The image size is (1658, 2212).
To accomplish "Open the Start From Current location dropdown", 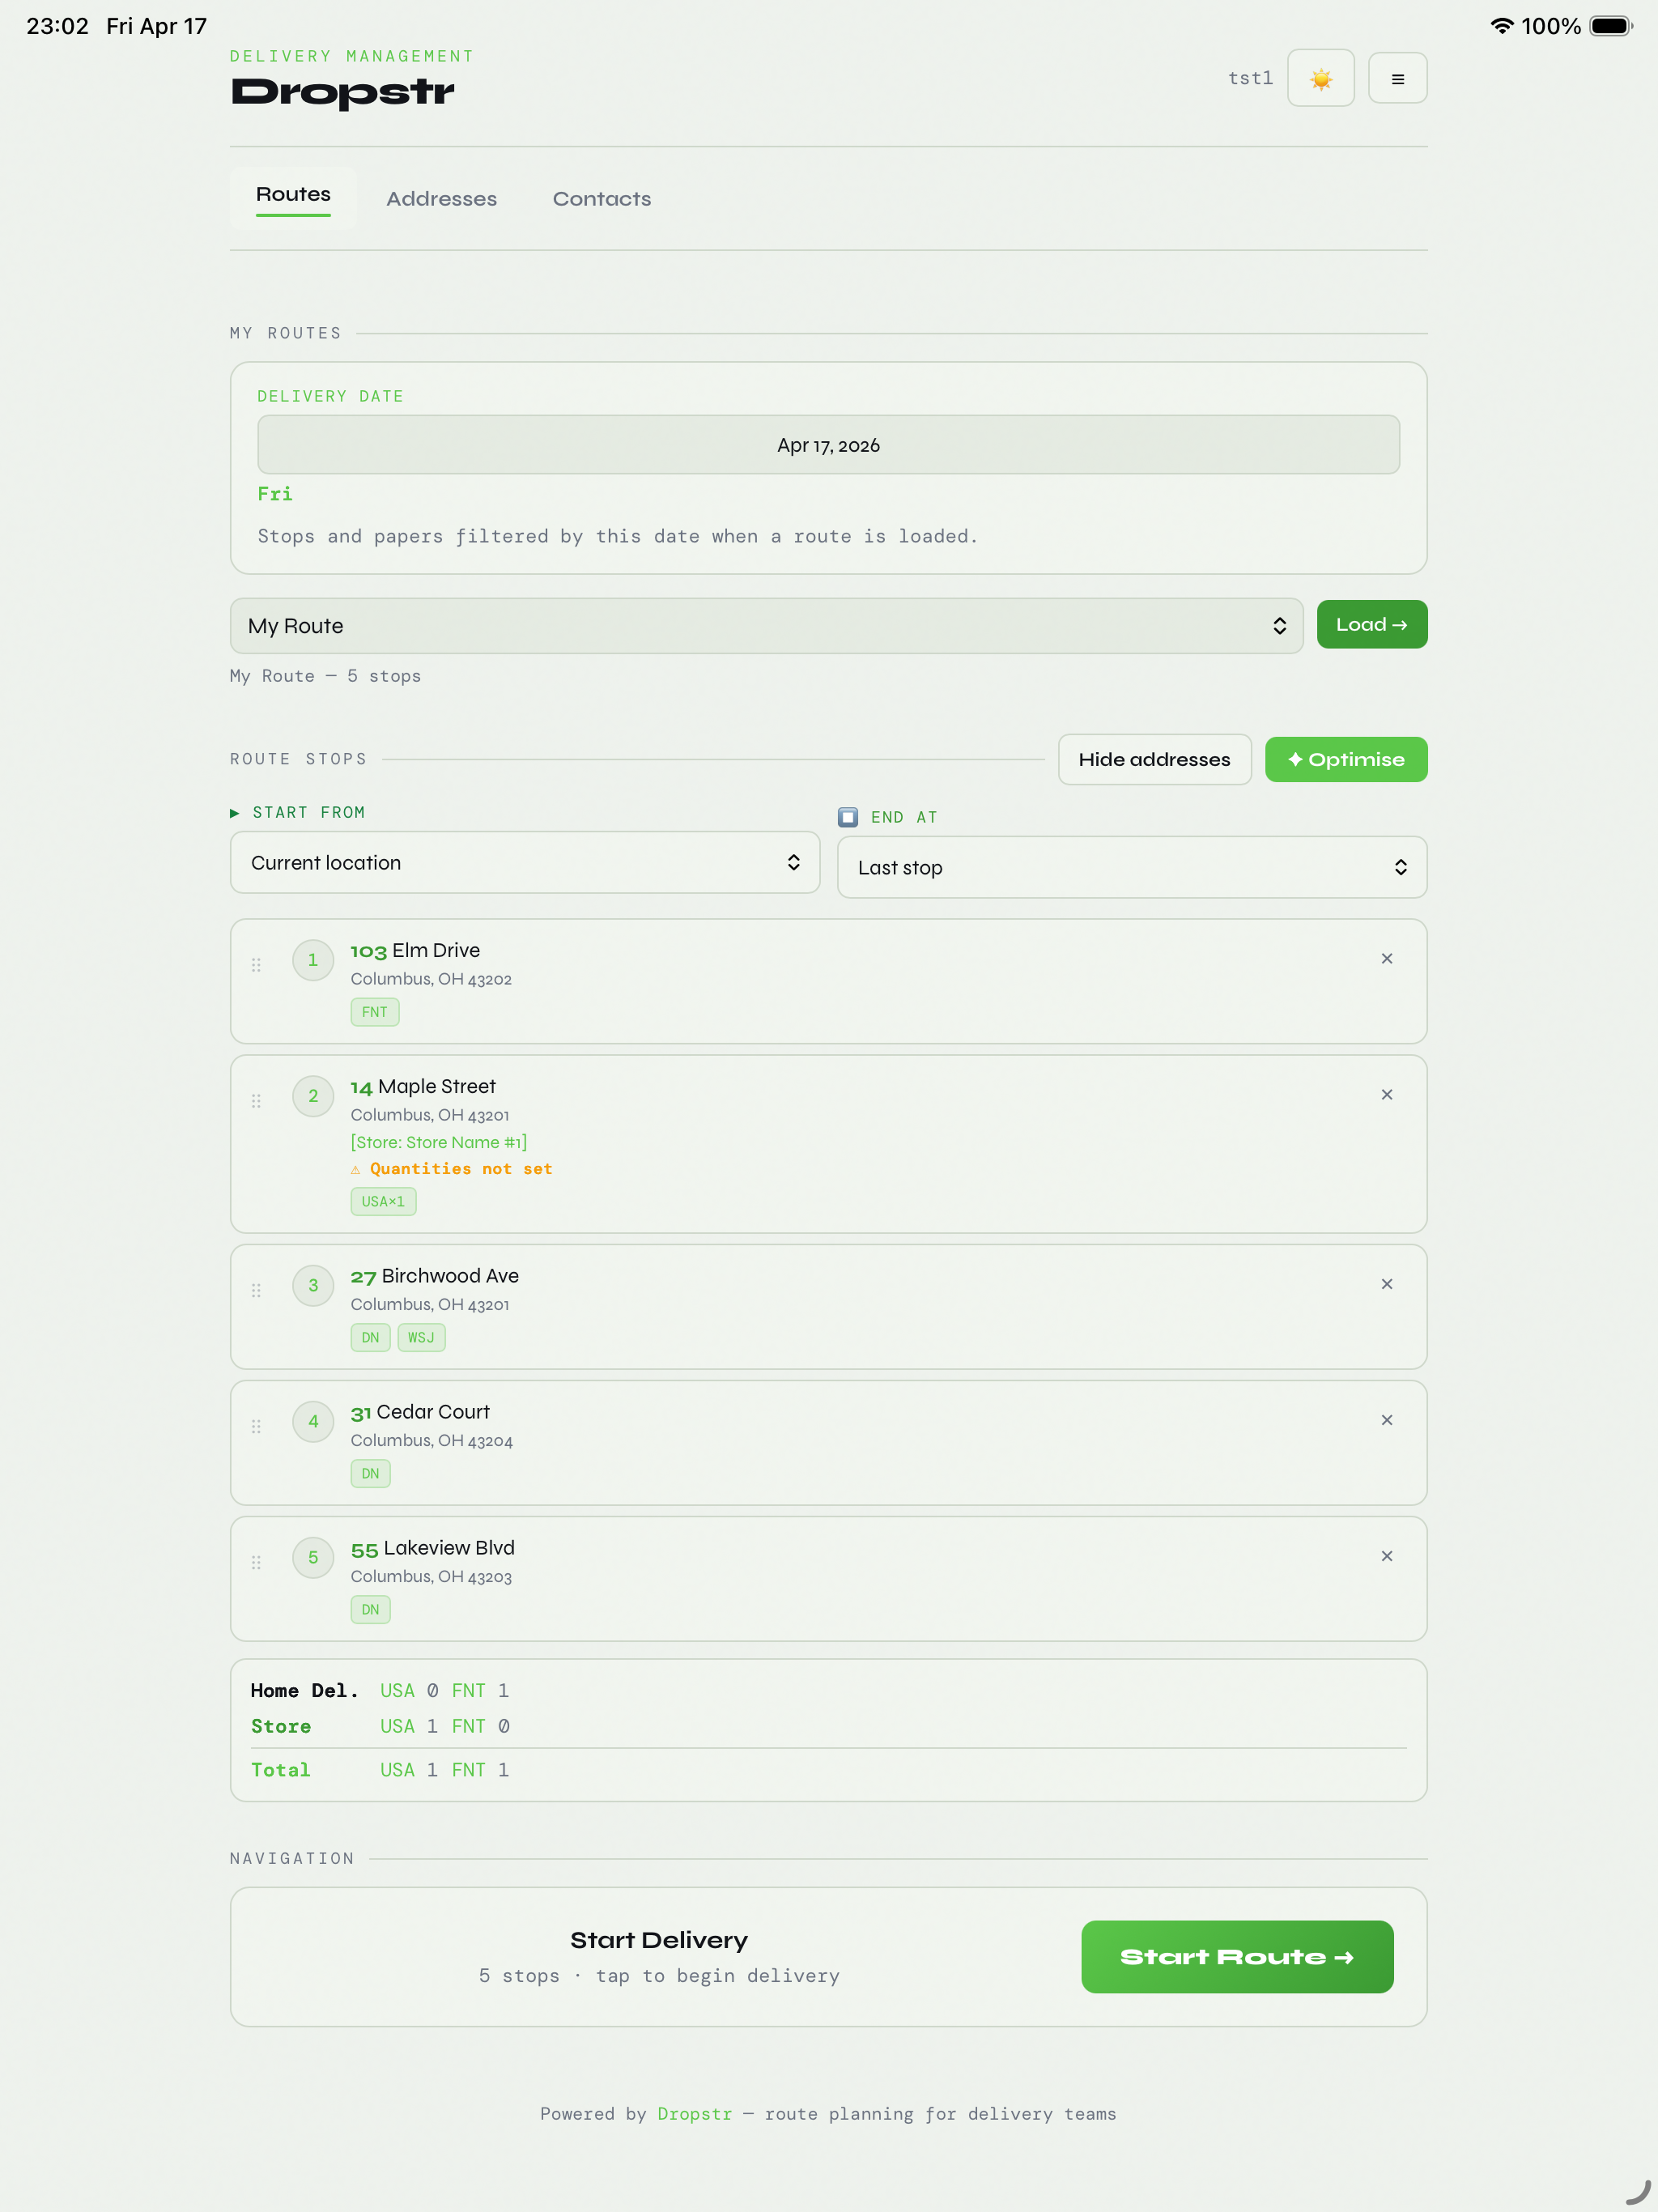I will coord(524,862).
